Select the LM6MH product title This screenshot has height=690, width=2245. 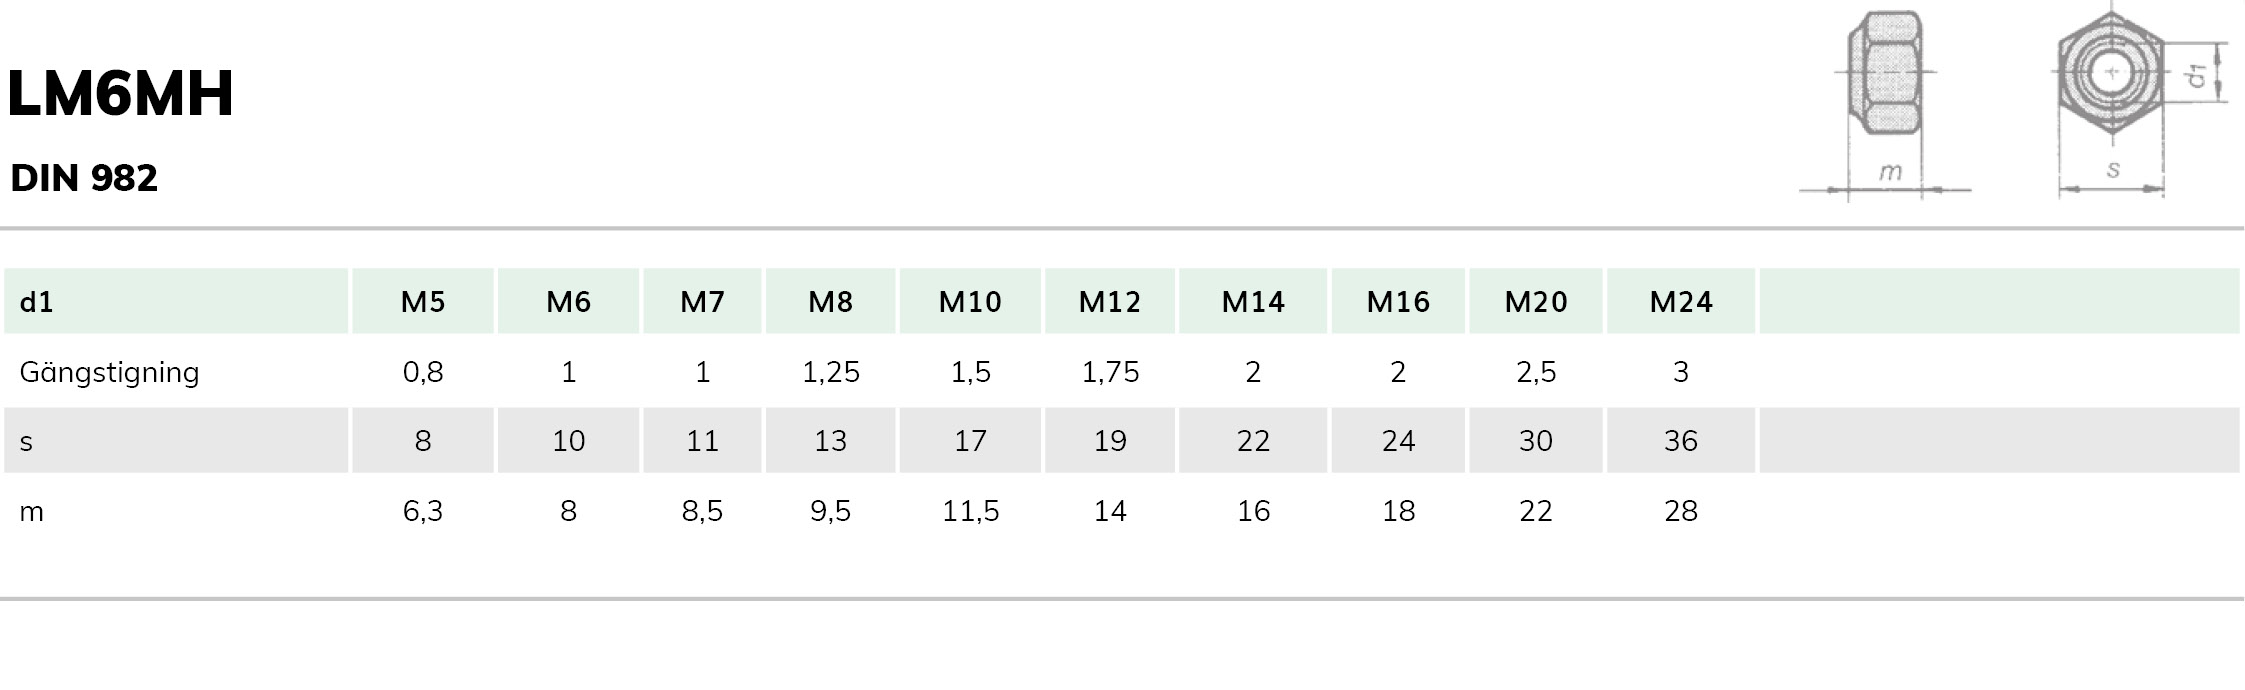pos(120,94)
